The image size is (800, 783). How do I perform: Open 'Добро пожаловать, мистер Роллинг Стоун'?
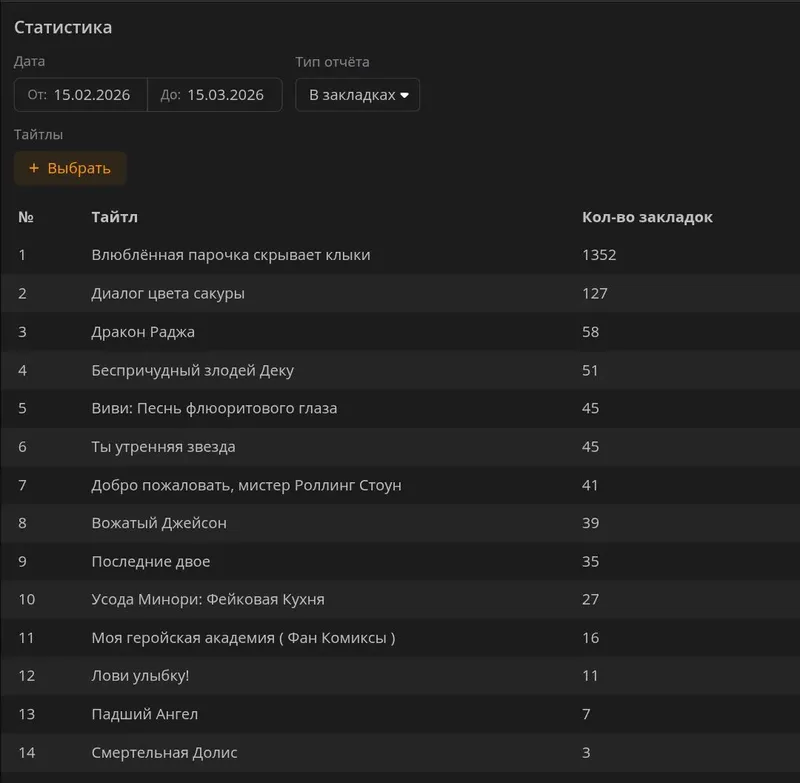click(246, 485)
